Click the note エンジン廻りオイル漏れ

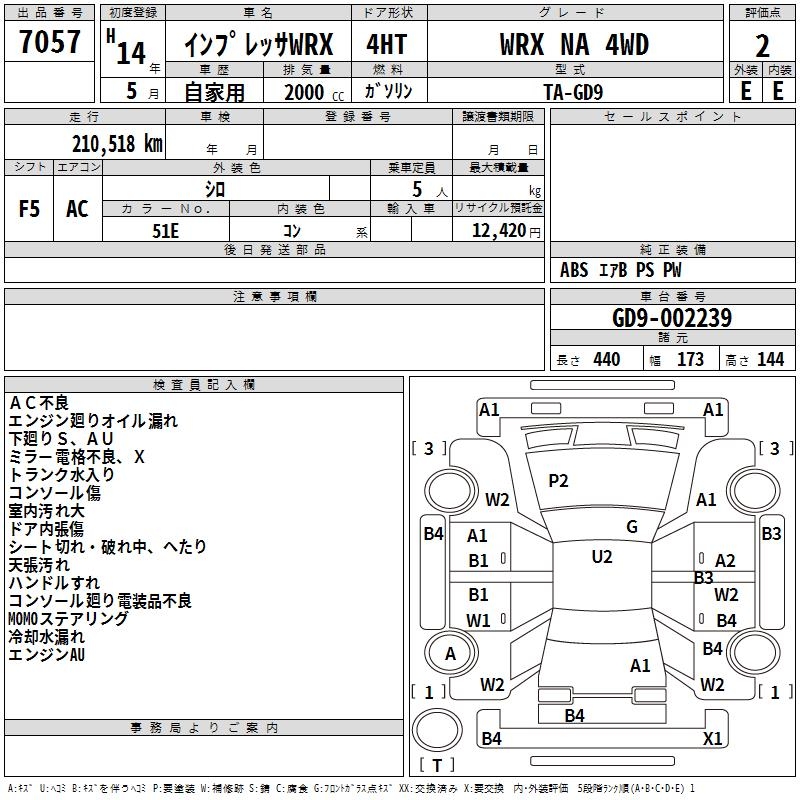coord(93,421)
